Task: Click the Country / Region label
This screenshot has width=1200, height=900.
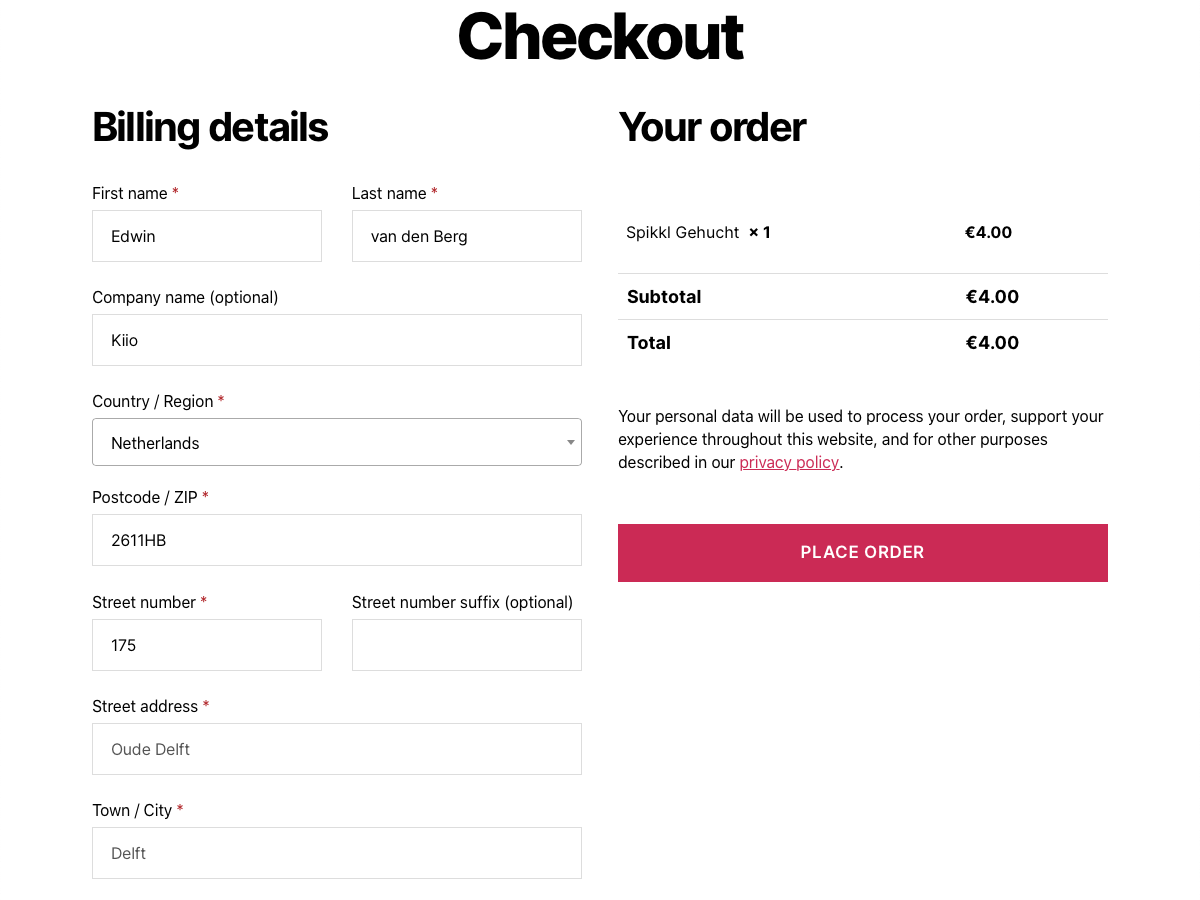Action: pyautogui.click(x=152, y=401)
